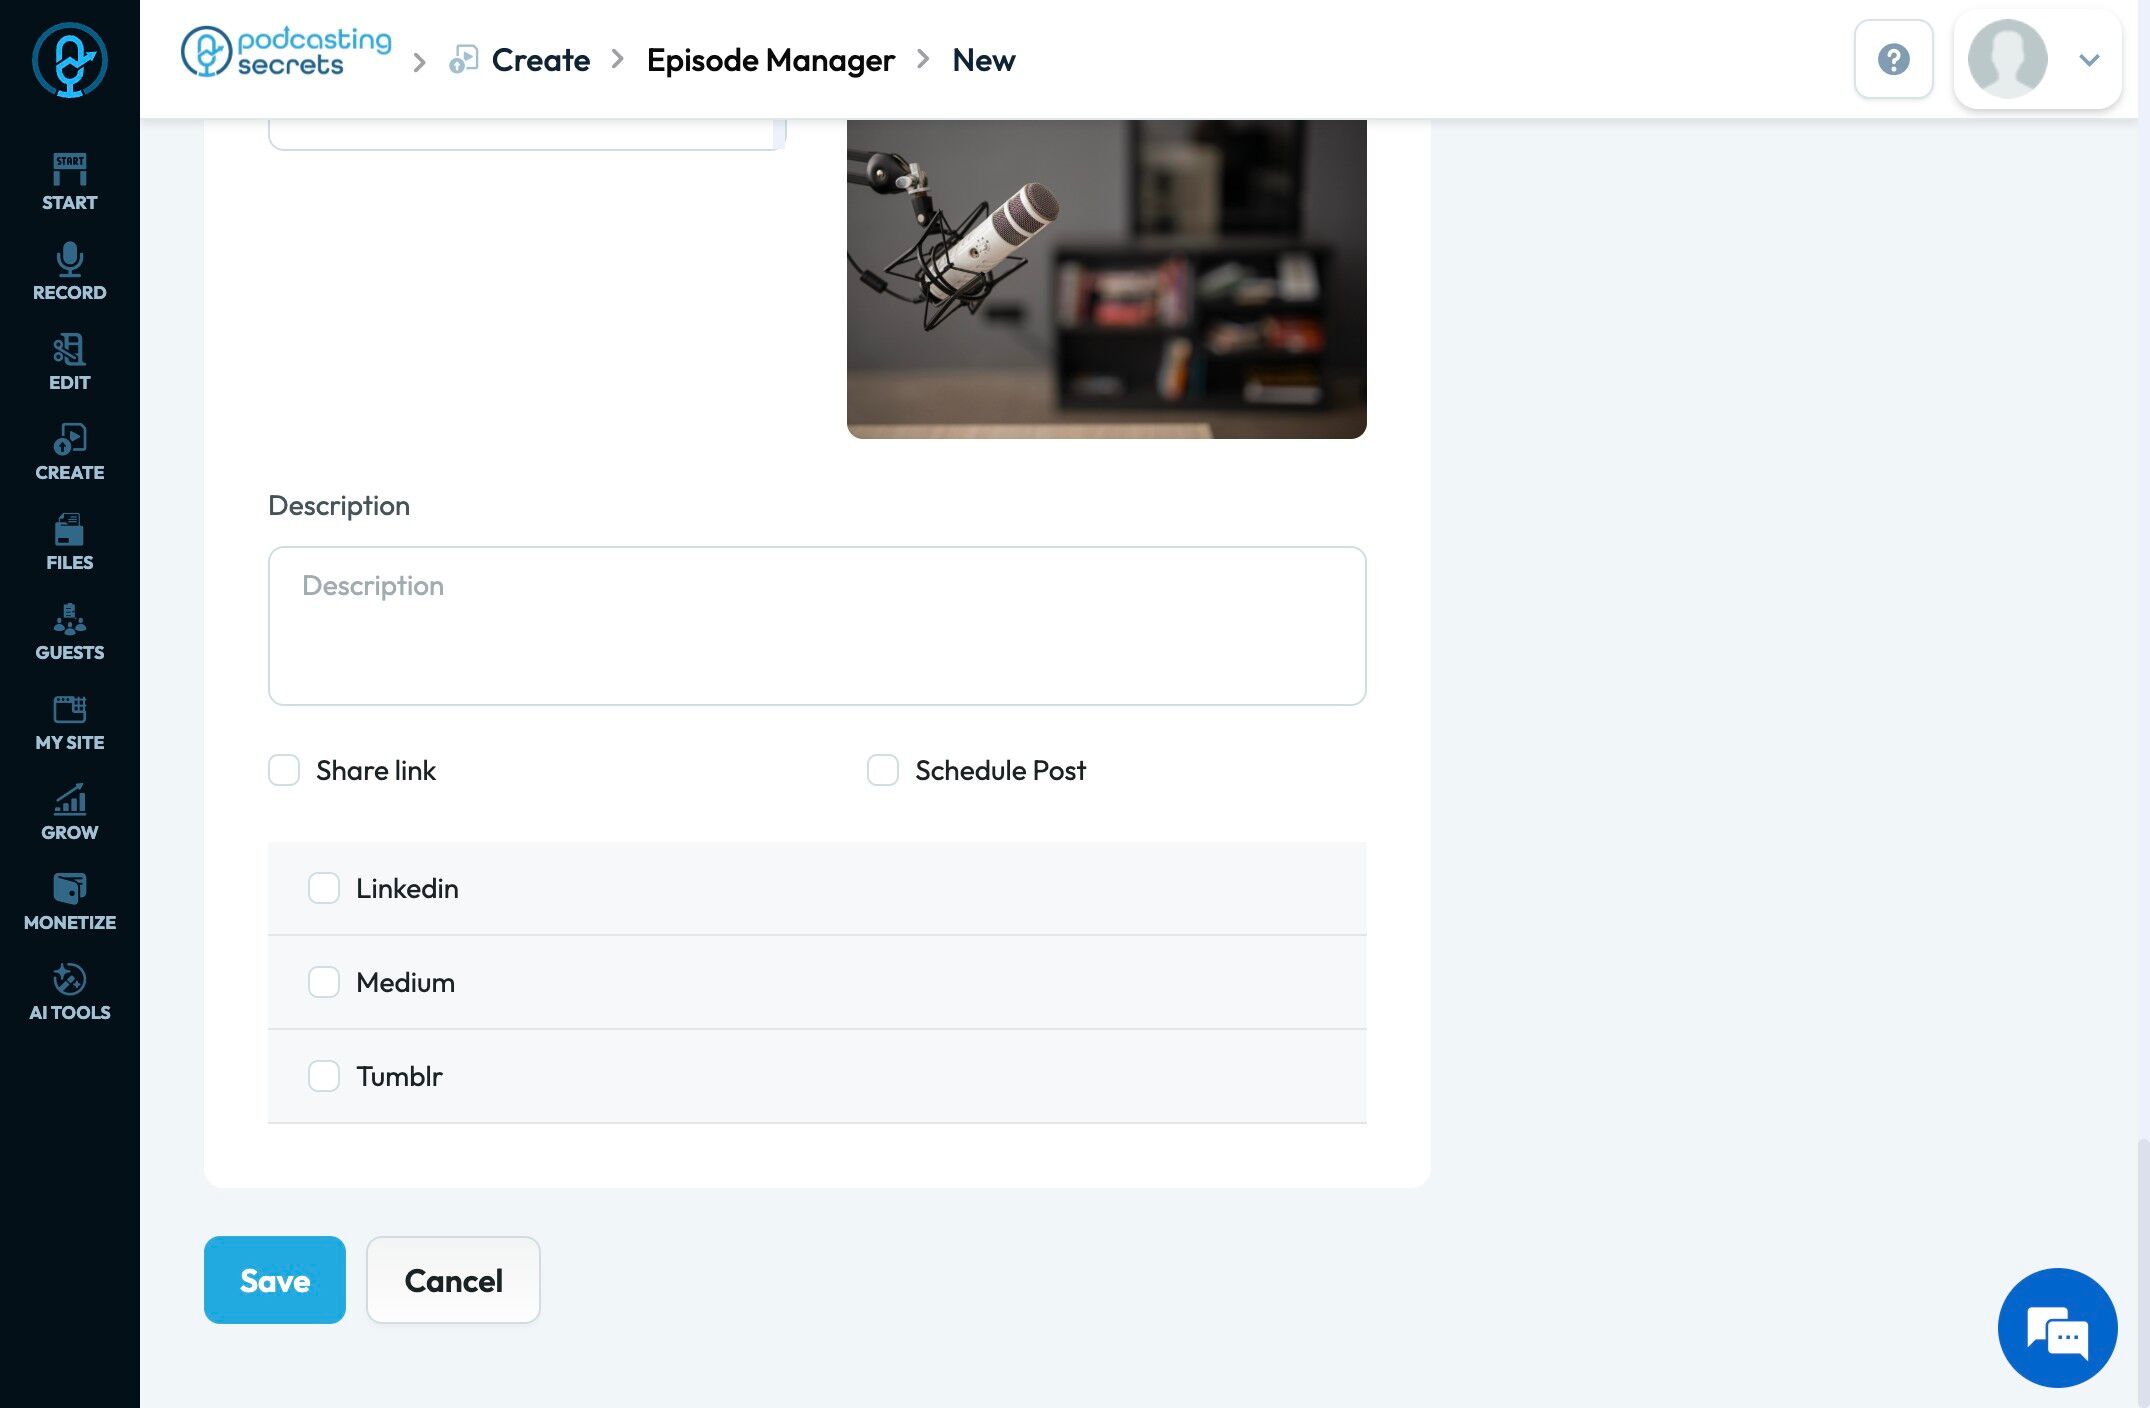Click the Episode Manager breadcrumb
2150x1408 pixels.
(x=770, y=60)
